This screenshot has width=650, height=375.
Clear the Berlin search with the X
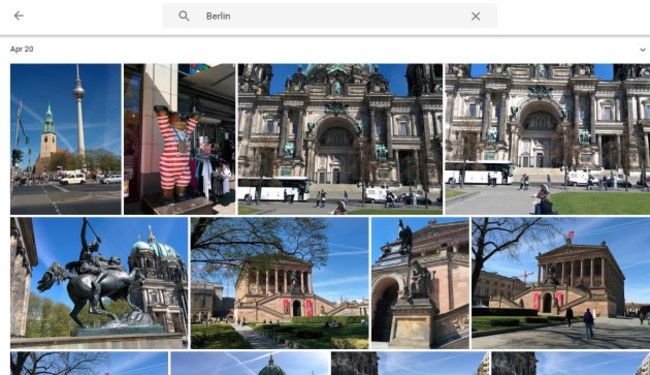click(475, 16)
